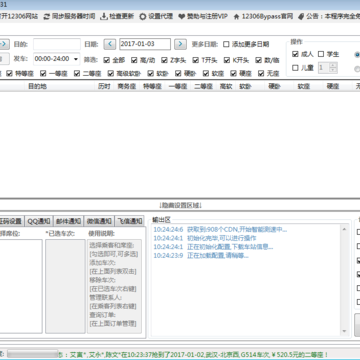Viewport: 360px width, 360px height.
Task: Click the check for updates download icon
Action: click(x=104, y=16)
